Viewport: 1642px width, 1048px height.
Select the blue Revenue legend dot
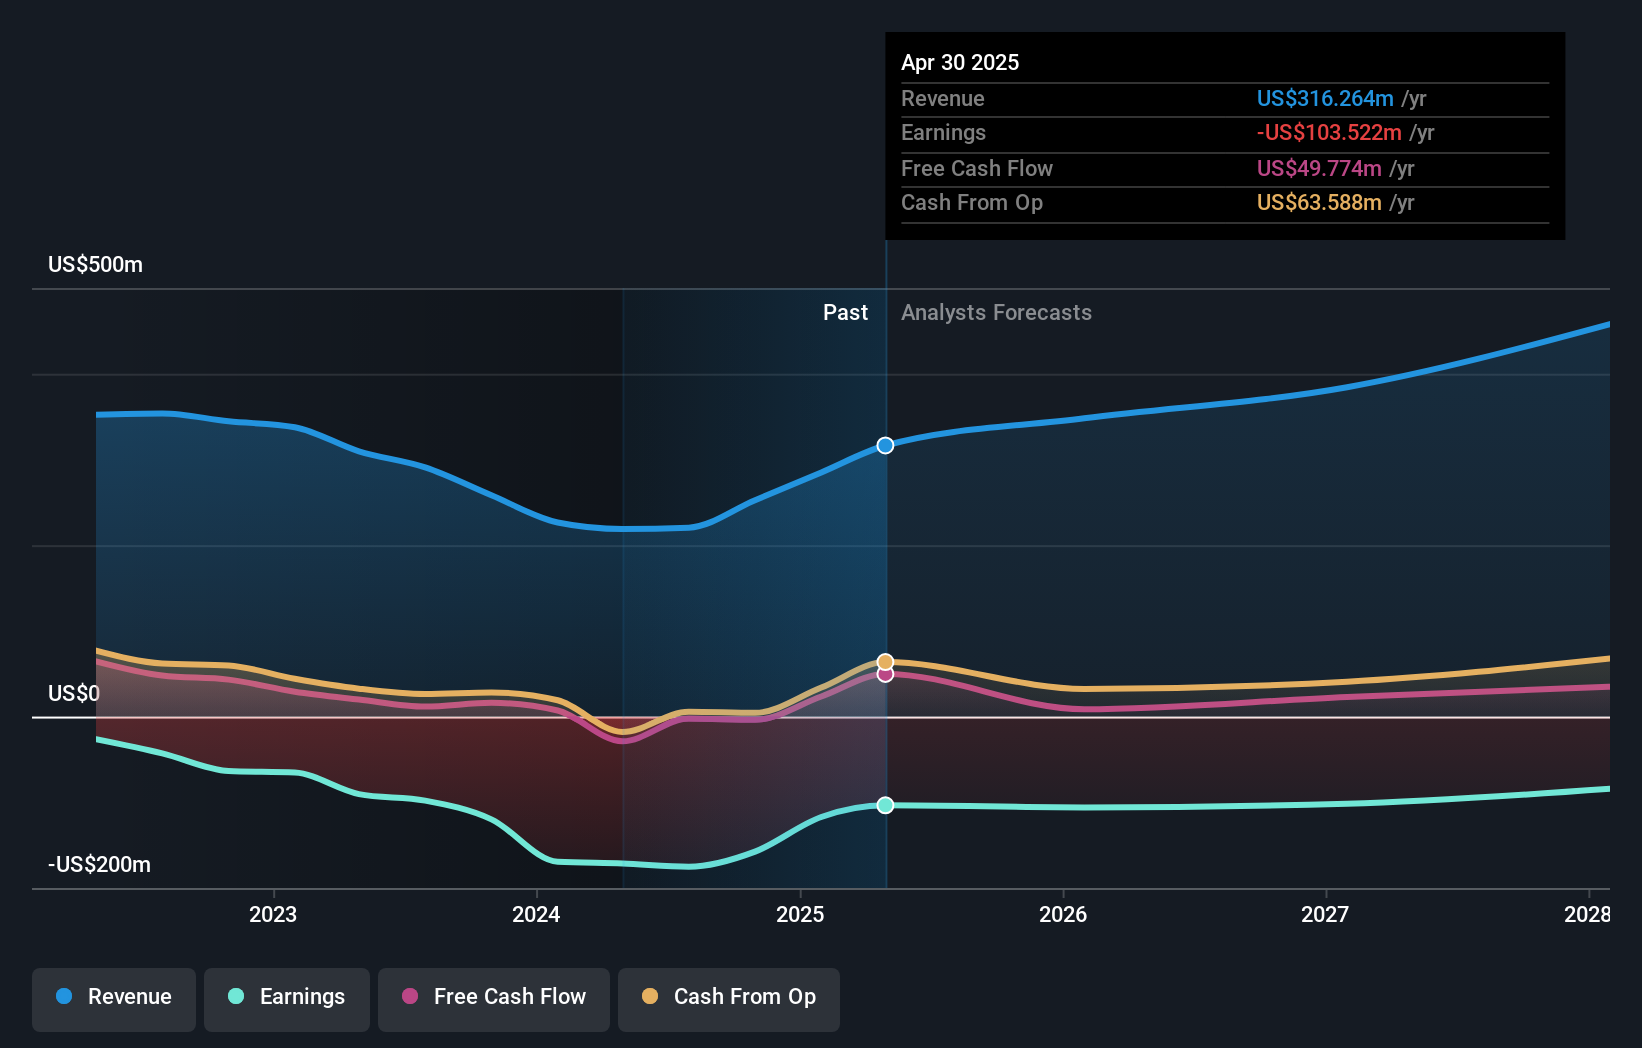coord(63,997)
